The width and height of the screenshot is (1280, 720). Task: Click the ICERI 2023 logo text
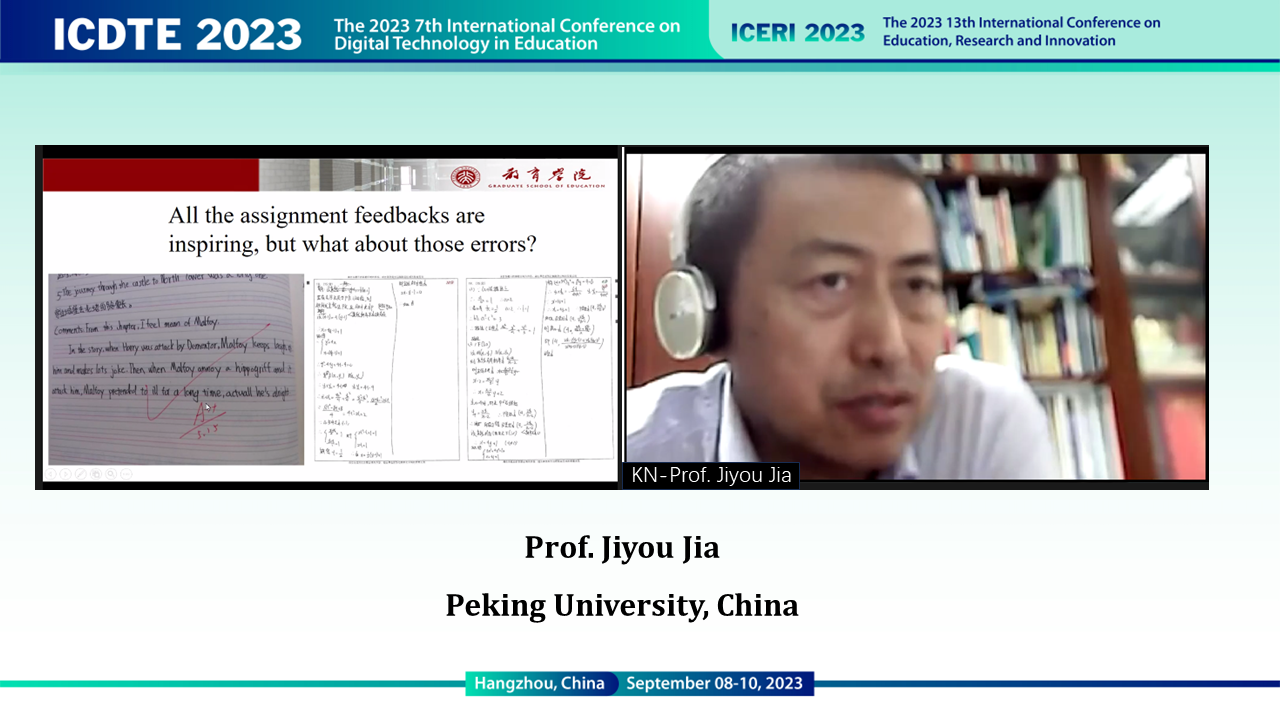point(797,33)
